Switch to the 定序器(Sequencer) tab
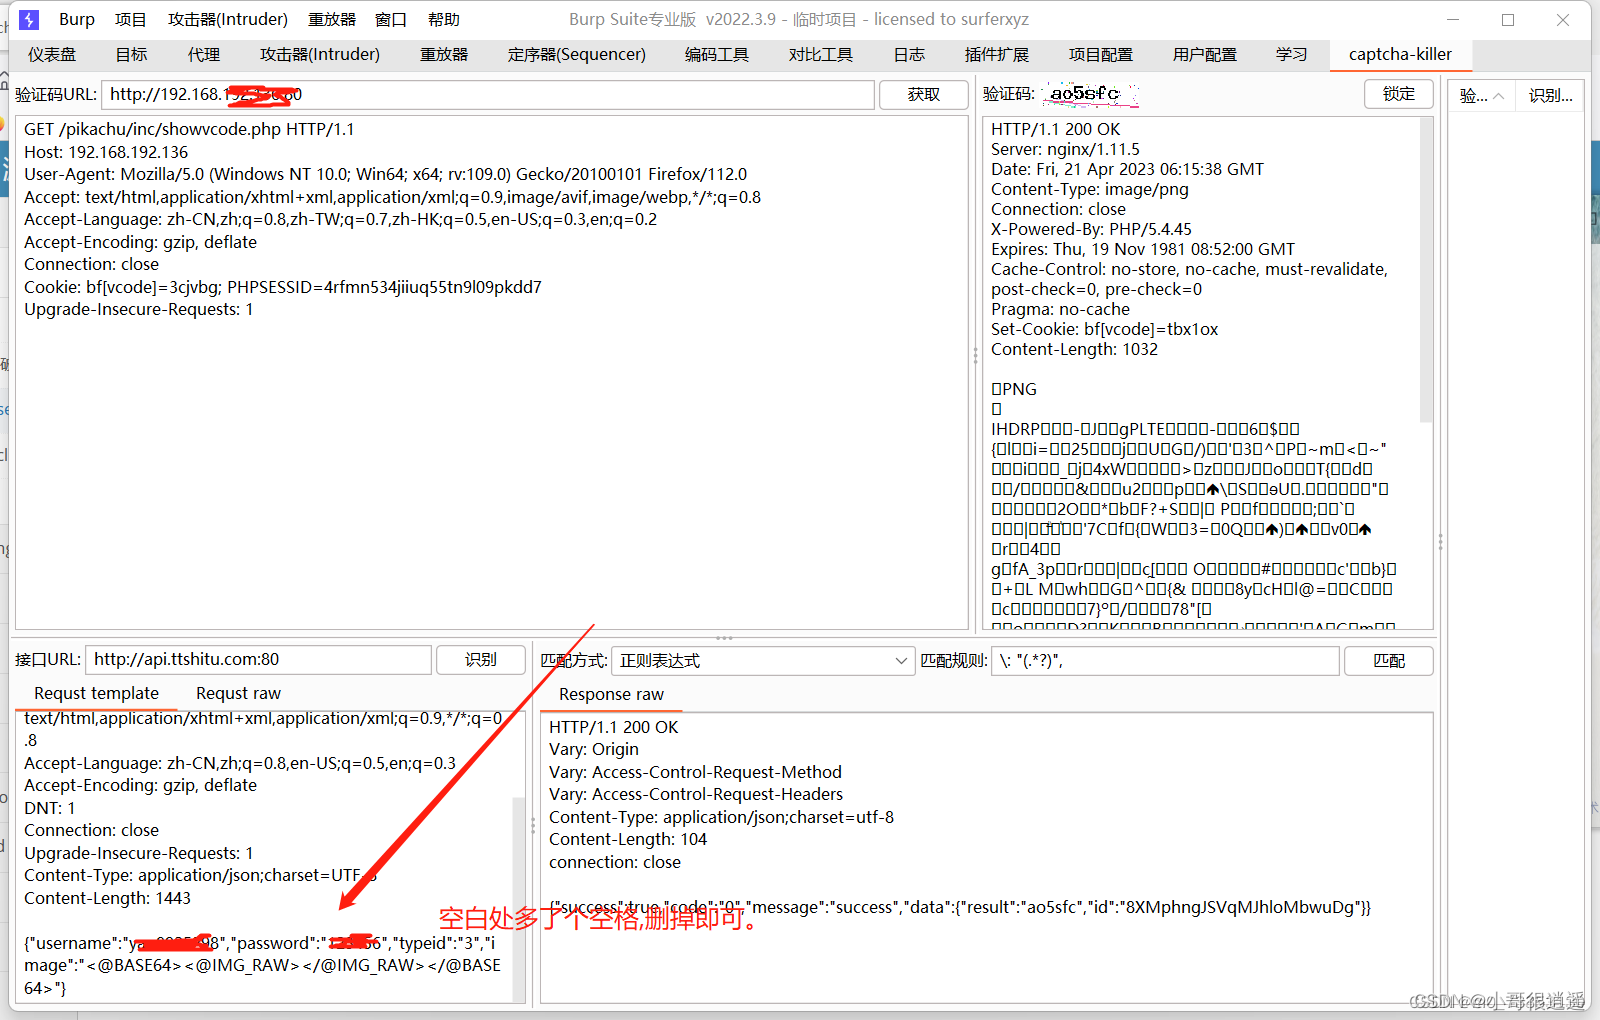 pyautogui.click(x=577, y=54)
